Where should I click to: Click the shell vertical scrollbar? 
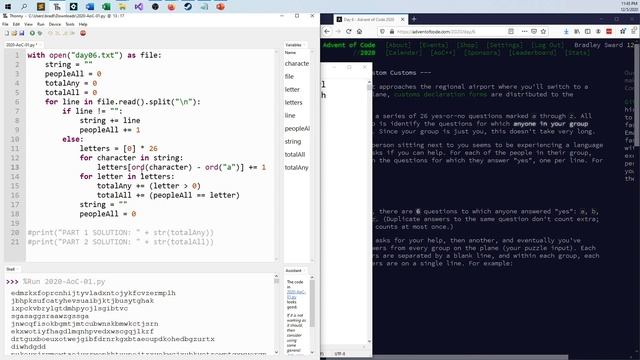click(276, 314)
